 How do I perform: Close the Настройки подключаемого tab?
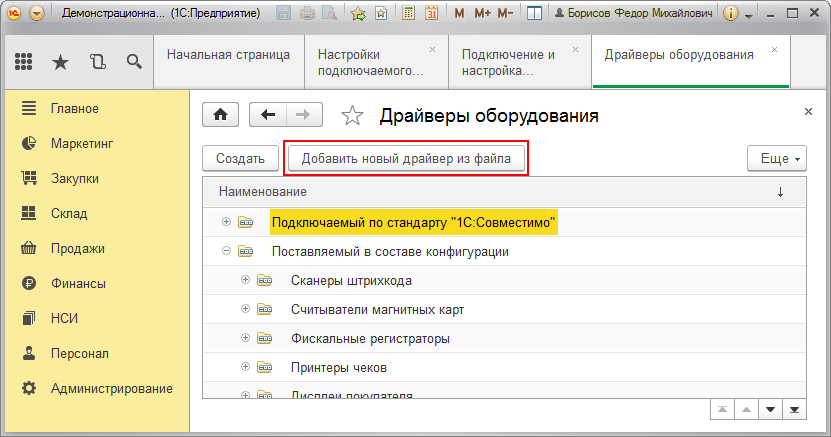tap(432, 50)
